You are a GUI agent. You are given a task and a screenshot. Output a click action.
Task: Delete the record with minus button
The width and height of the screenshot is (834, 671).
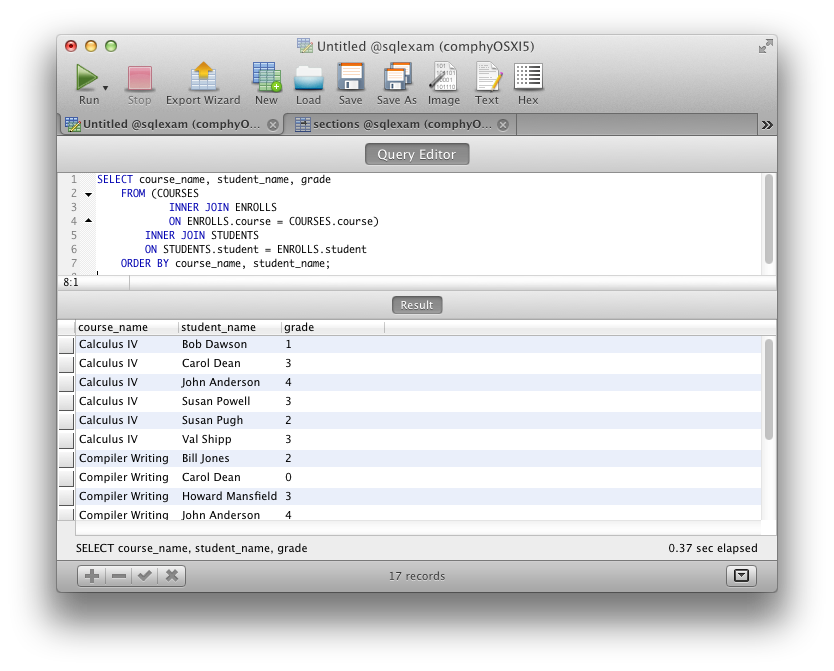[119, 576]
